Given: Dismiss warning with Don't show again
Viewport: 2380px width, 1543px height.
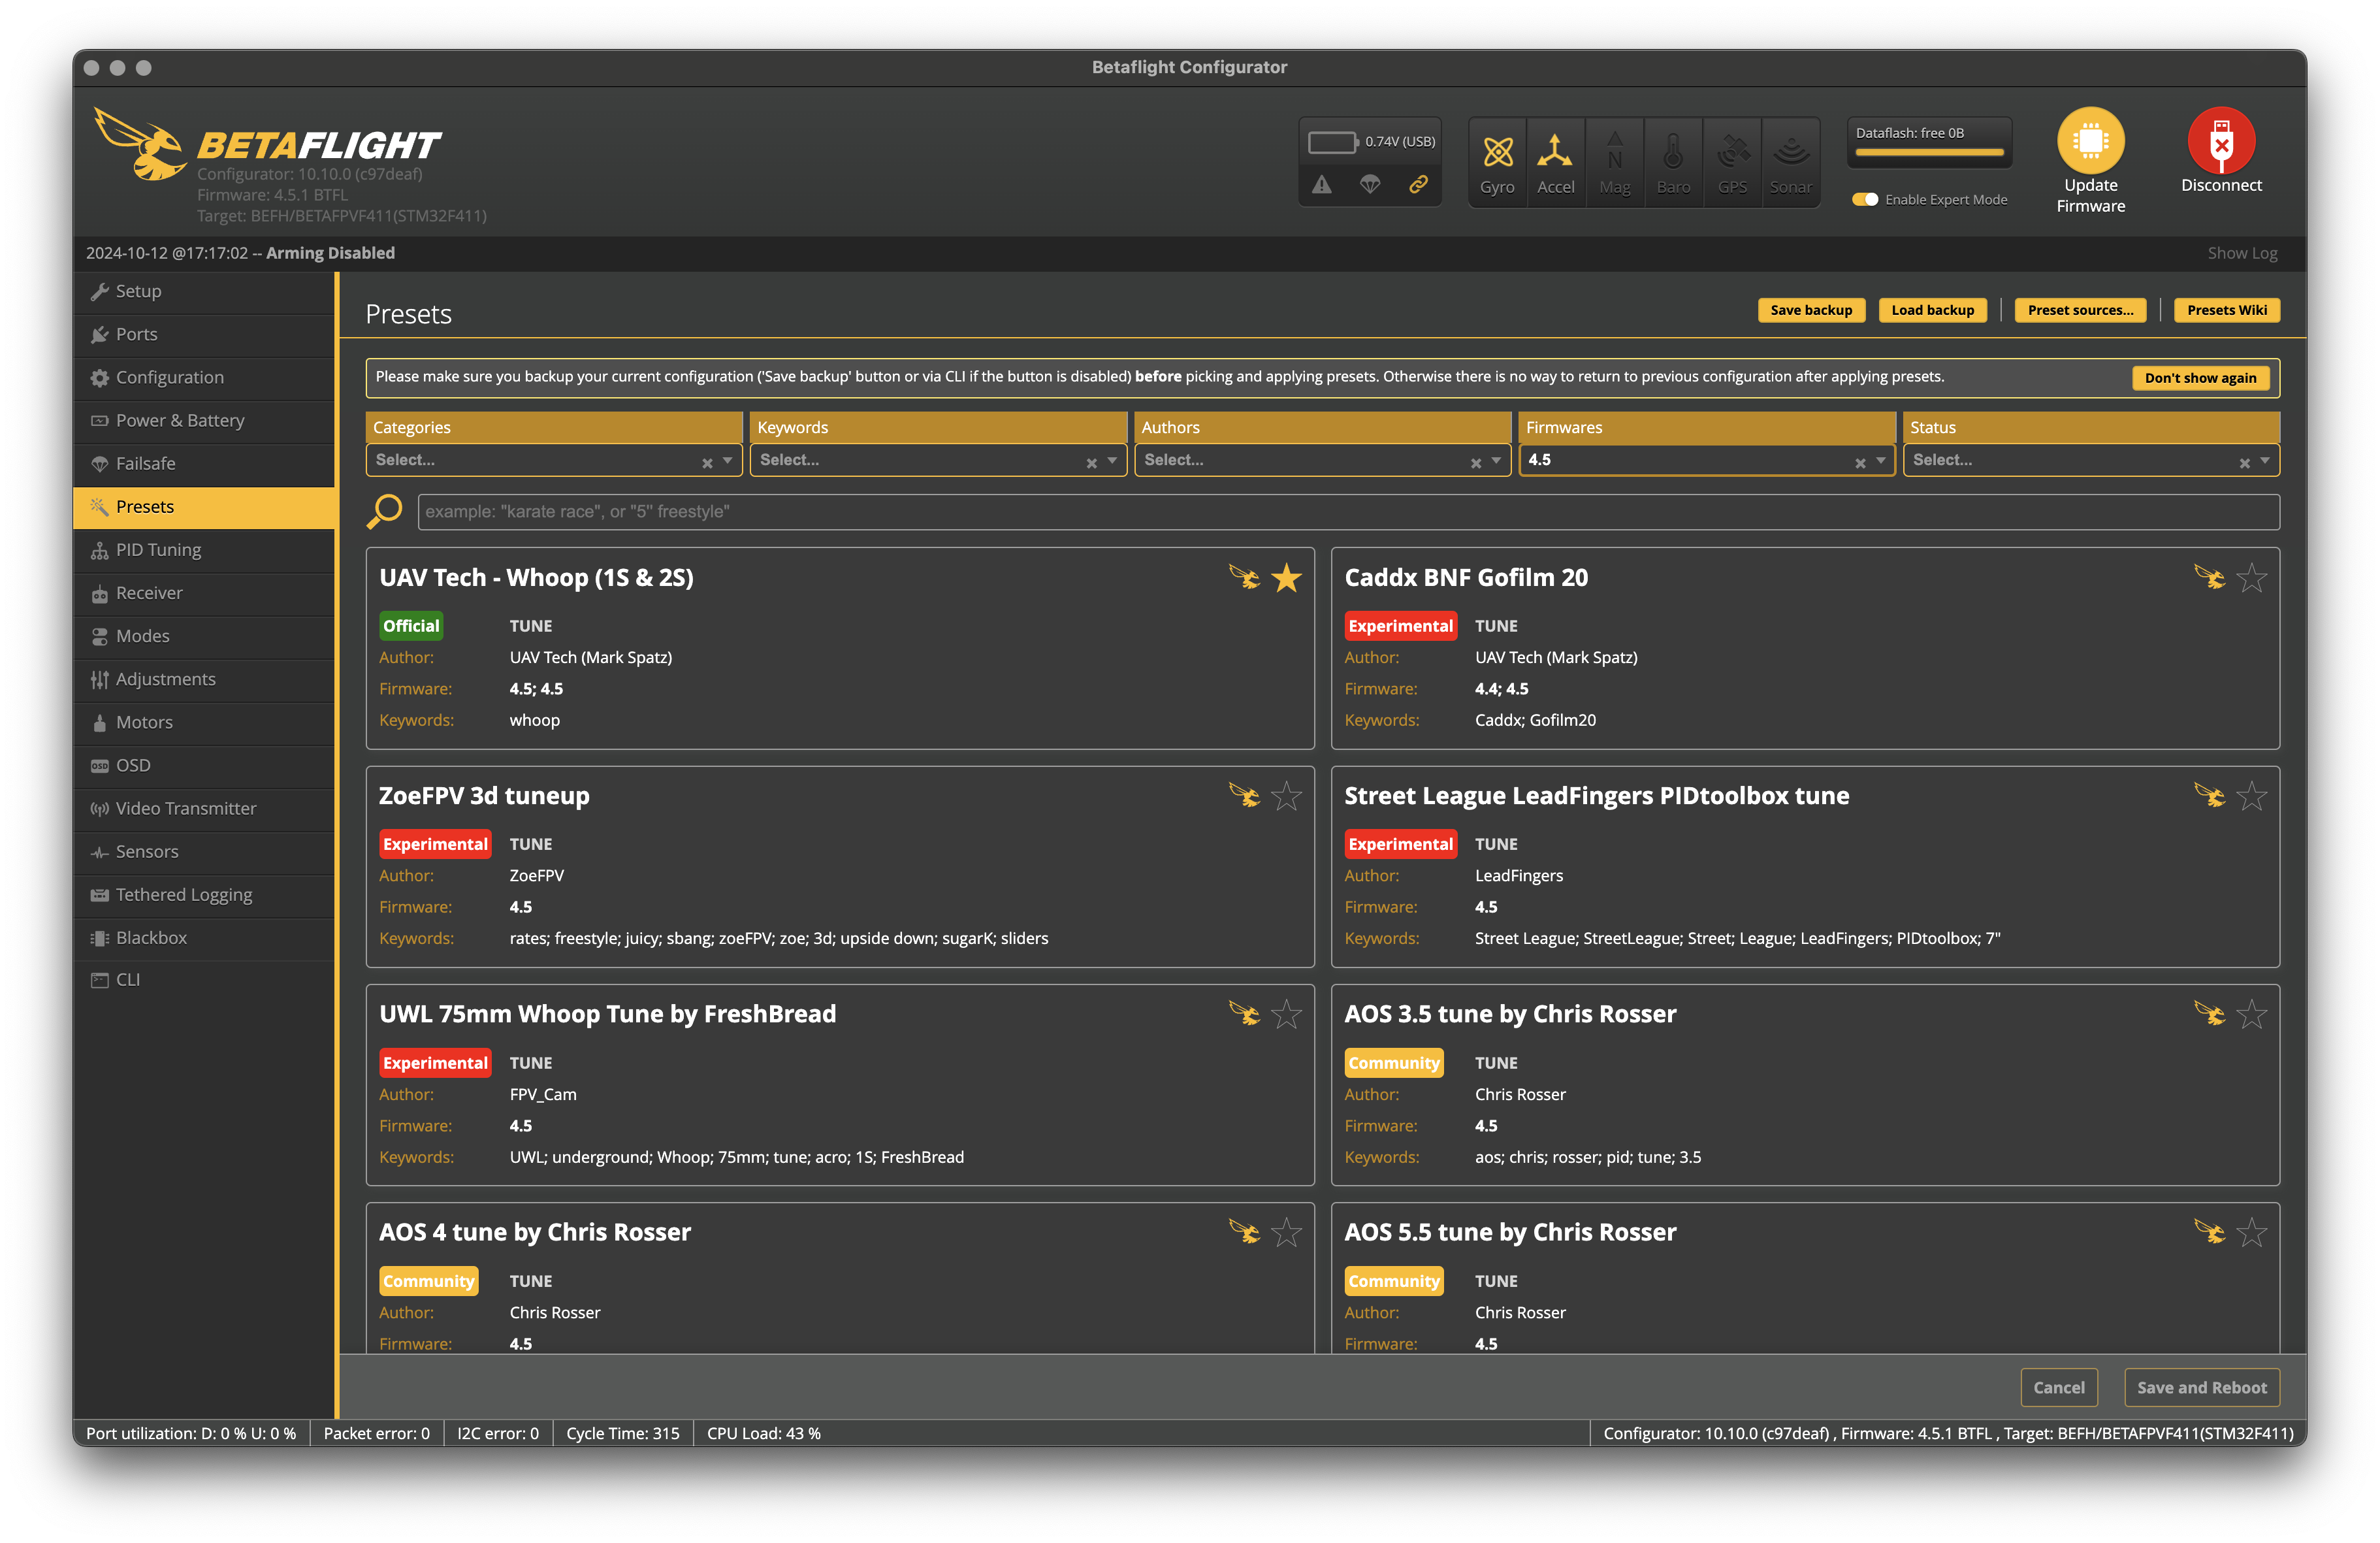Looking at the screenshot, I should (x=2200, y=377).
